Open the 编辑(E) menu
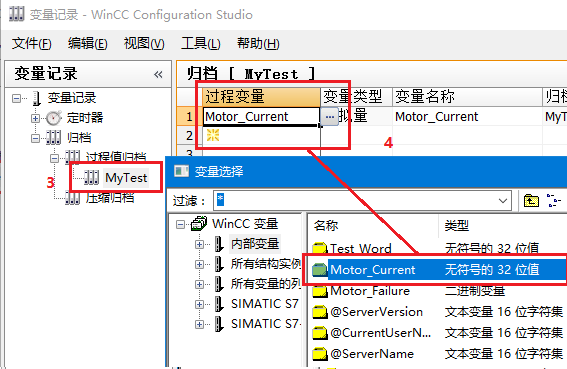Screen dimensions: 567x369 [x=88, y=44]
